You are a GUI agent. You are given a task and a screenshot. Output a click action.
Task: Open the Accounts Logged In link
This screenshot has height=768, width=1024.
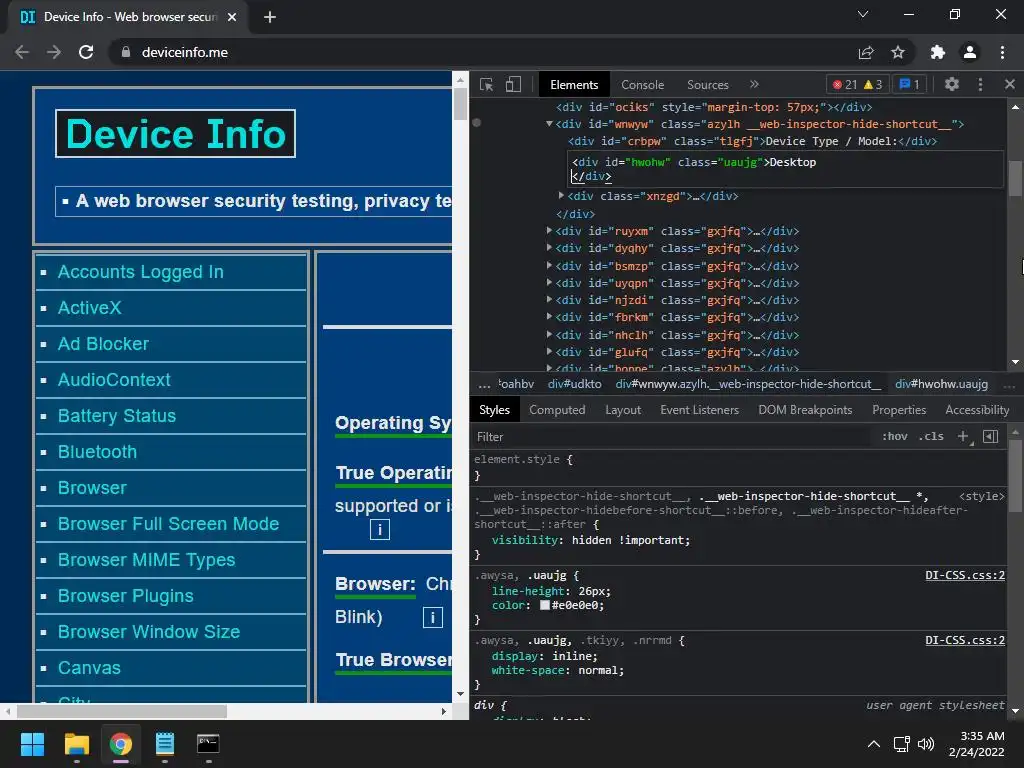point(140,272)
